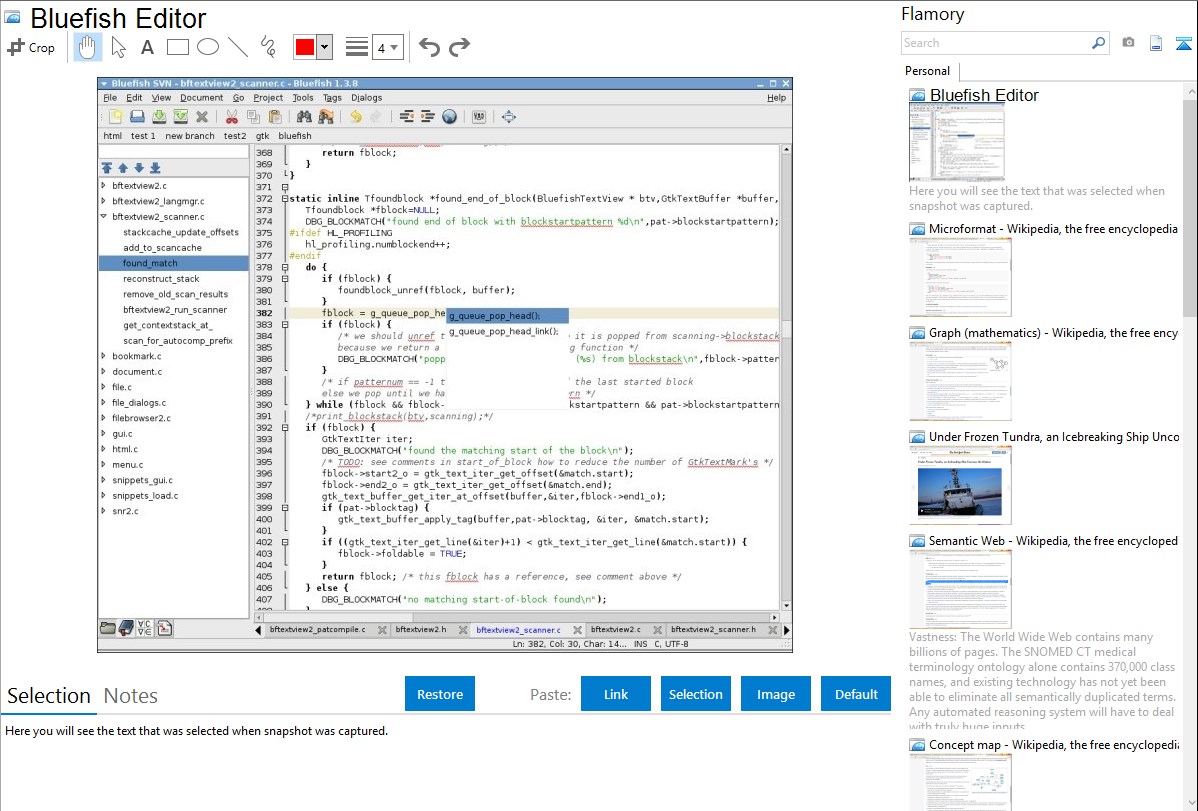Open the color dropdown arrow
The image size is (1198, 811).
324,47
